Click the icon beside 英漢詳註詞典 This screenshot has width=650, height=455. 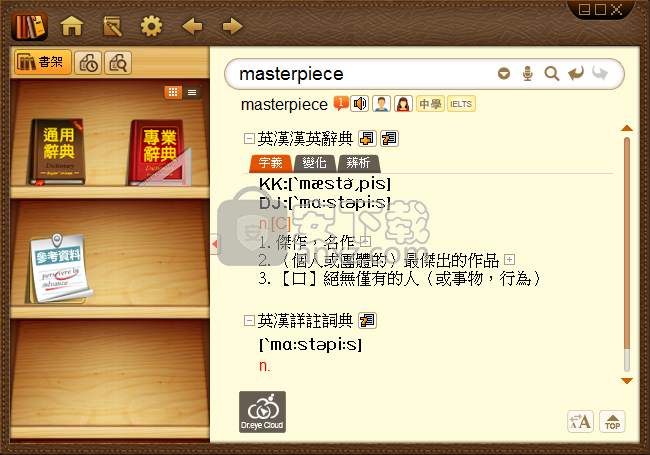tap(367, 320)
